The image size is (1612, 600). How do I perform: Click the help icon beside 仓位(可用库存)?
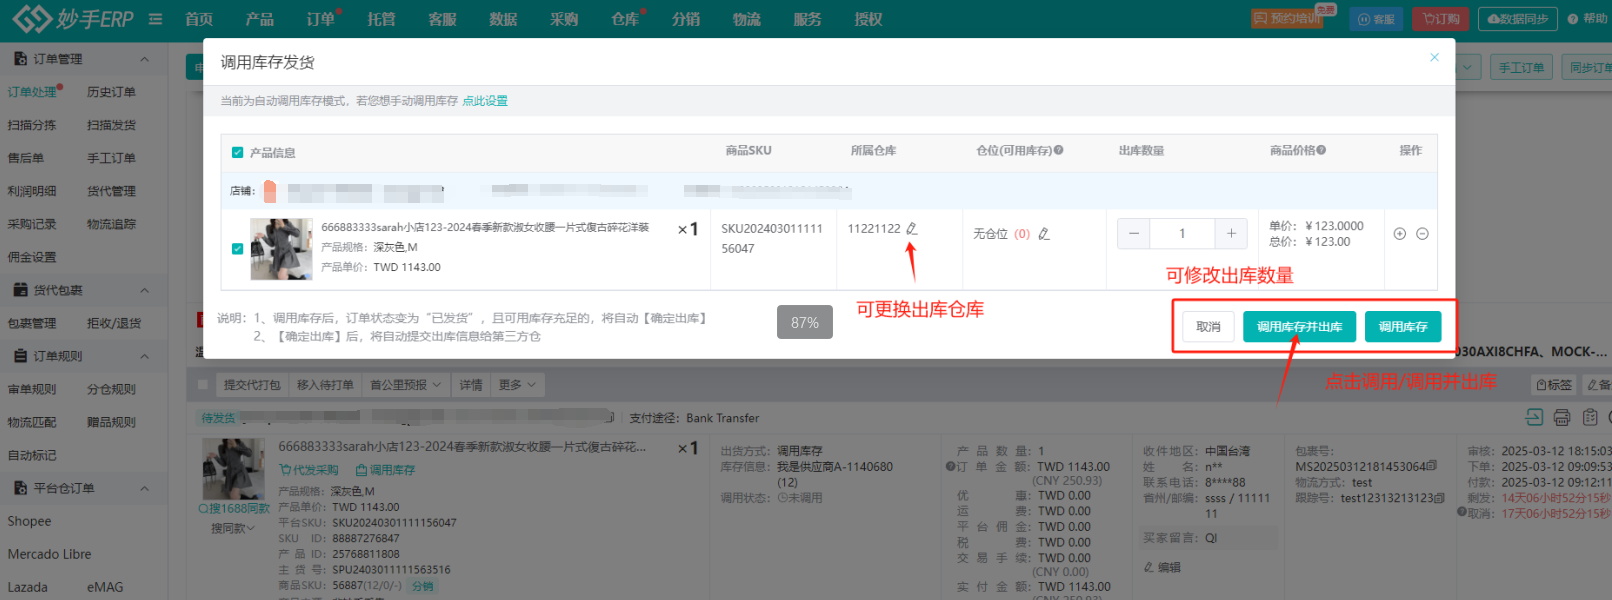click(1058, 150)
